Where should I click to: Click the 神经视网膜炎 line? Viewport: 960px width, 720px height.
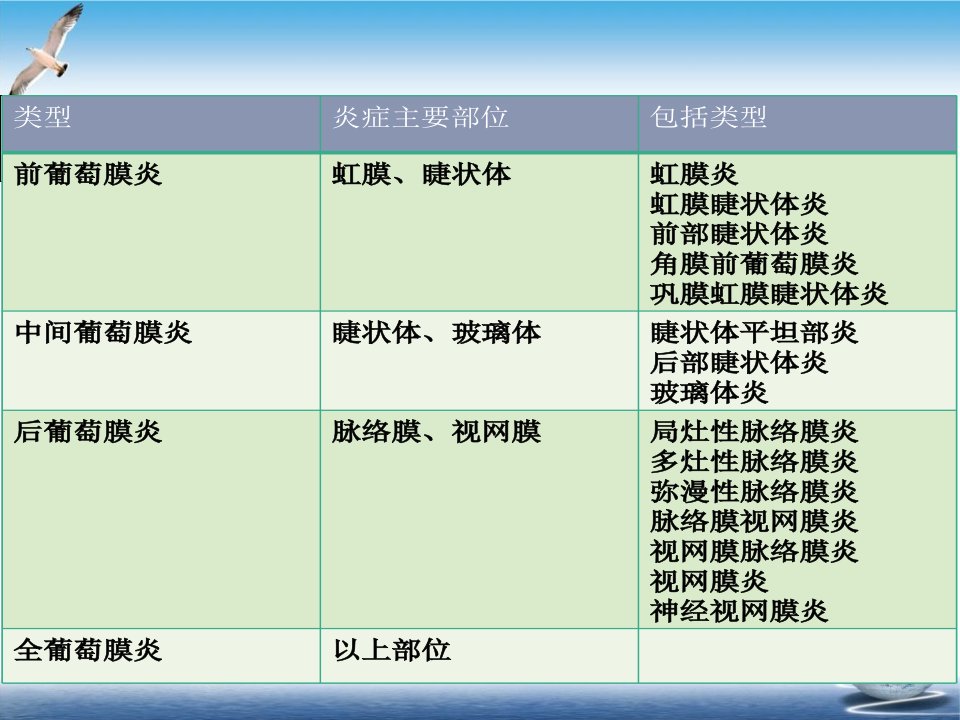click(739, 611)
